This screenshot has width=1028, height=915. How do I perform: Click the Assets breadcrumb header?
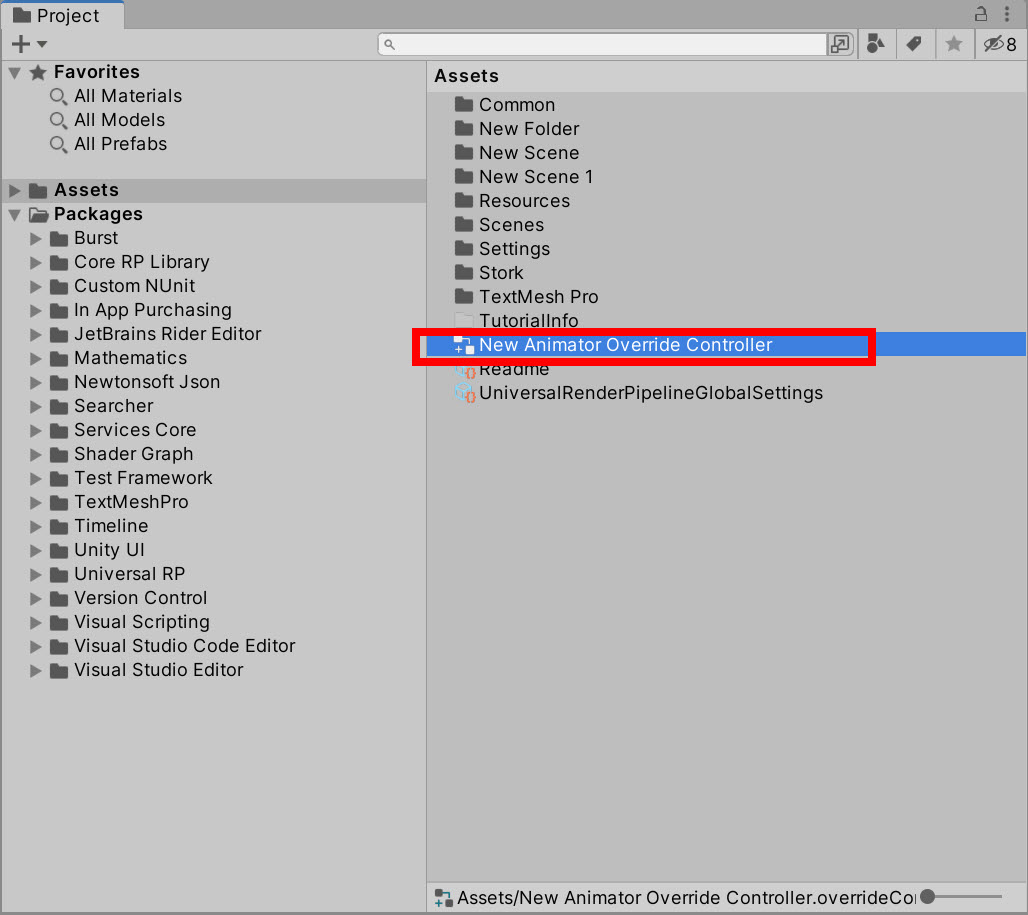coord(466,76)
